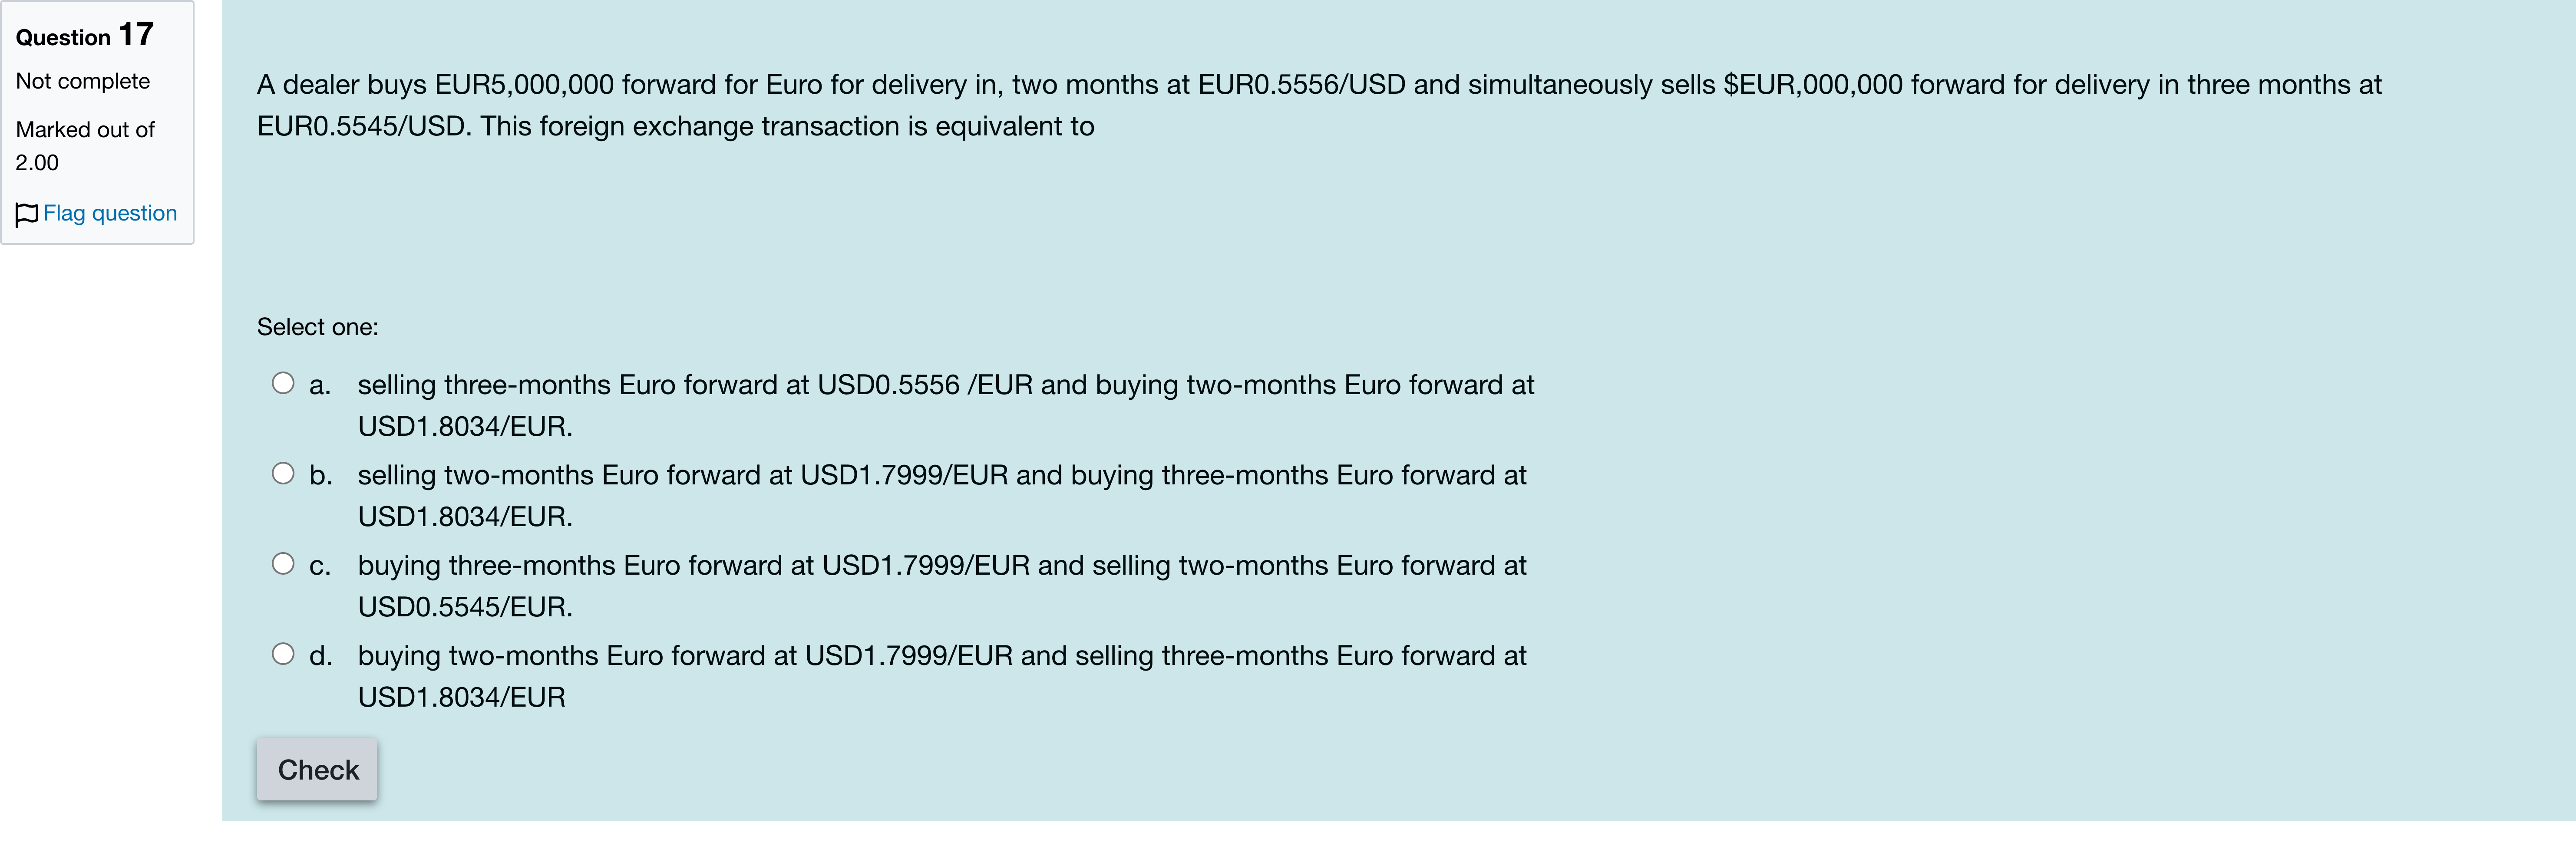Click the 'd.' answer letter label
Image resolution: width=2576 pixels, height=849 pixels.
(320, 656)
